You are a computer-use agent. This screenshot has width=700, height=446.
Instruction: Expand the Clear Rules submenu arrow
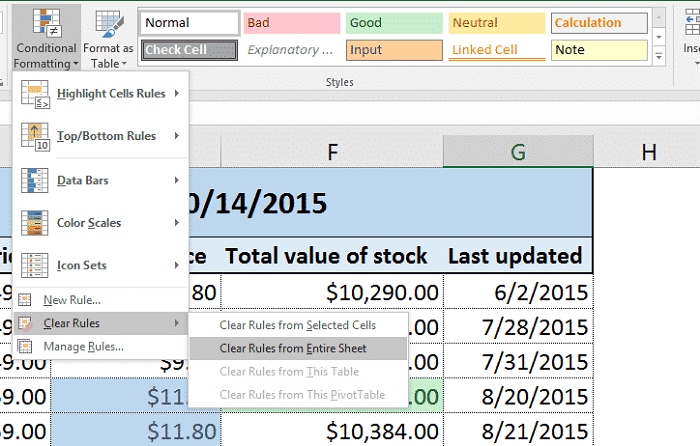click(x=177, y=323)
